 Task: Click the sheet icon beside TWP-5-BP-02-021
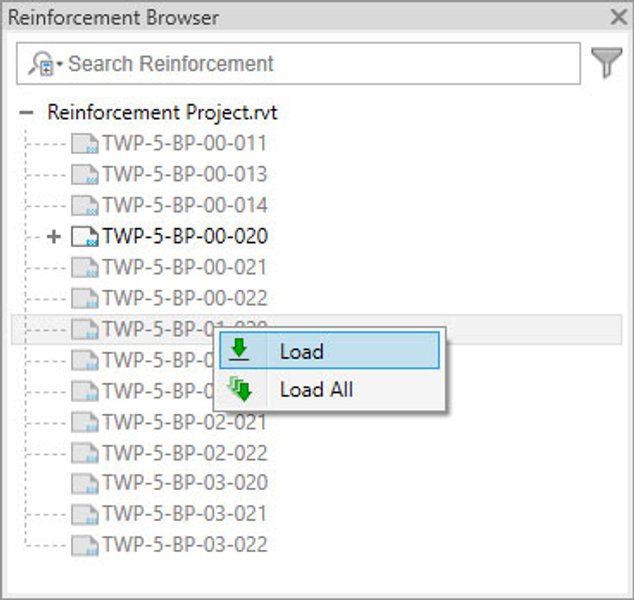pyautogui.click(x=85, y=422)
